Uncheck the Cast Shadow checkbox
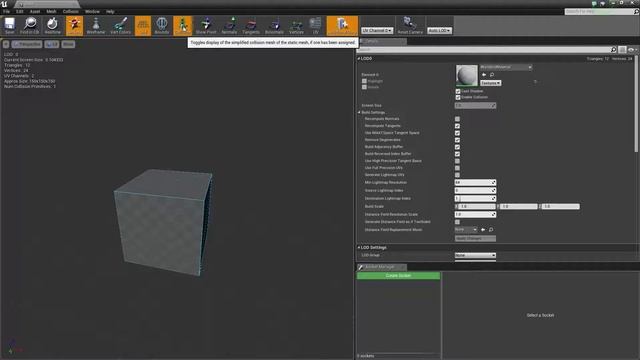This screenshot has width=640, height=360. pos(458,91)
